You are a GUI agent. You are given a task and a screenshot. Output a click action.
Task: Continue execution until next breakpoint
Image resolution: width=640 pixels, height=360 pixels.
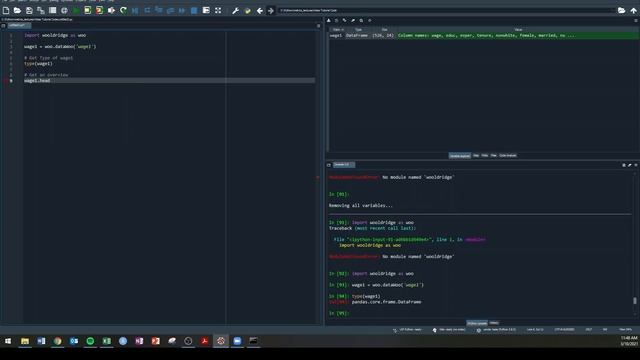(x=182, y=11)
